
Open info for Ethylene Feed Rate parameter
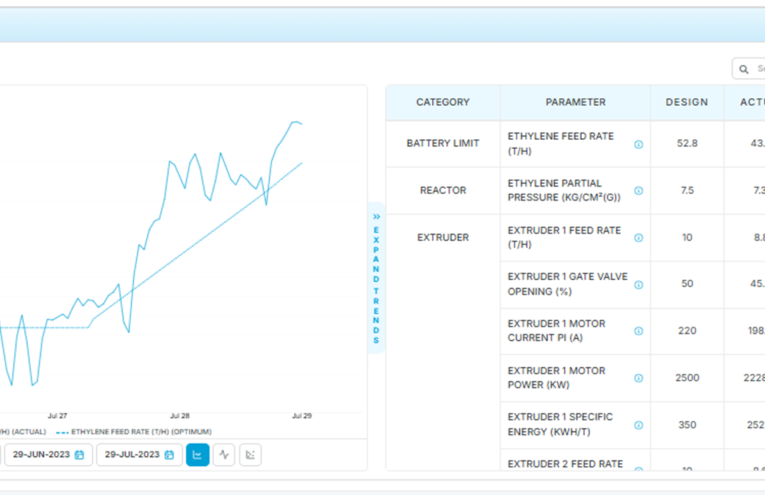pyautogui.click(x=638, y=144)
